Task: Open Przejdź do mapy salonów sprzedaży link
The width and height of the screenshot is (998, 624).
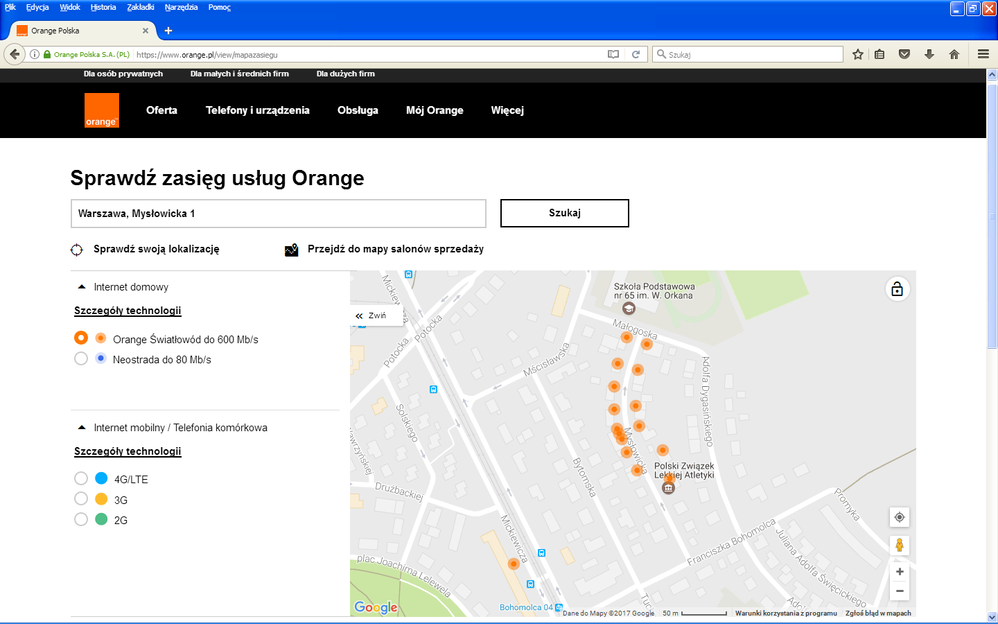Action: point(395,249)
